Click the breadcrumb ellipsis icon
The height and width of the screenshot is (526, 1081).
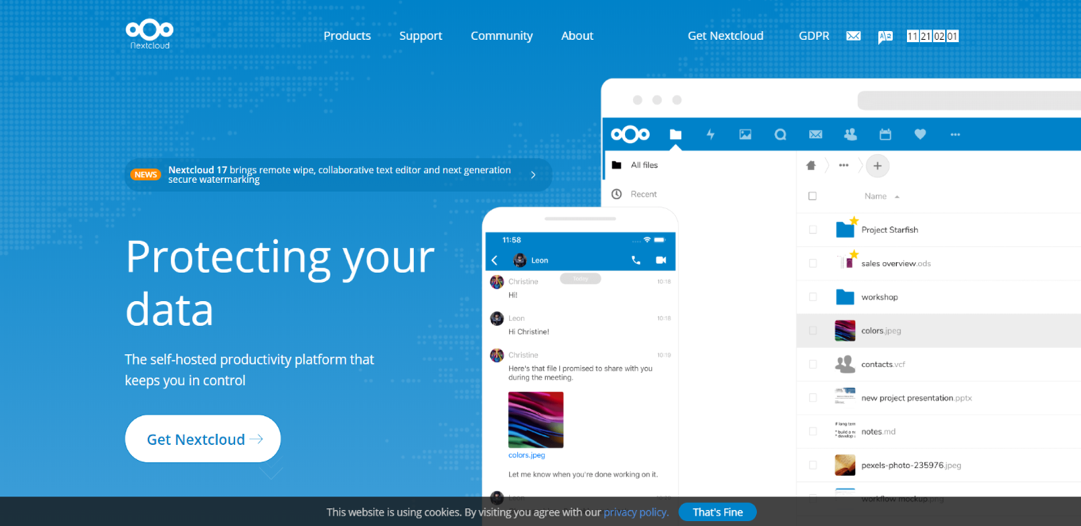coord(844,165)
